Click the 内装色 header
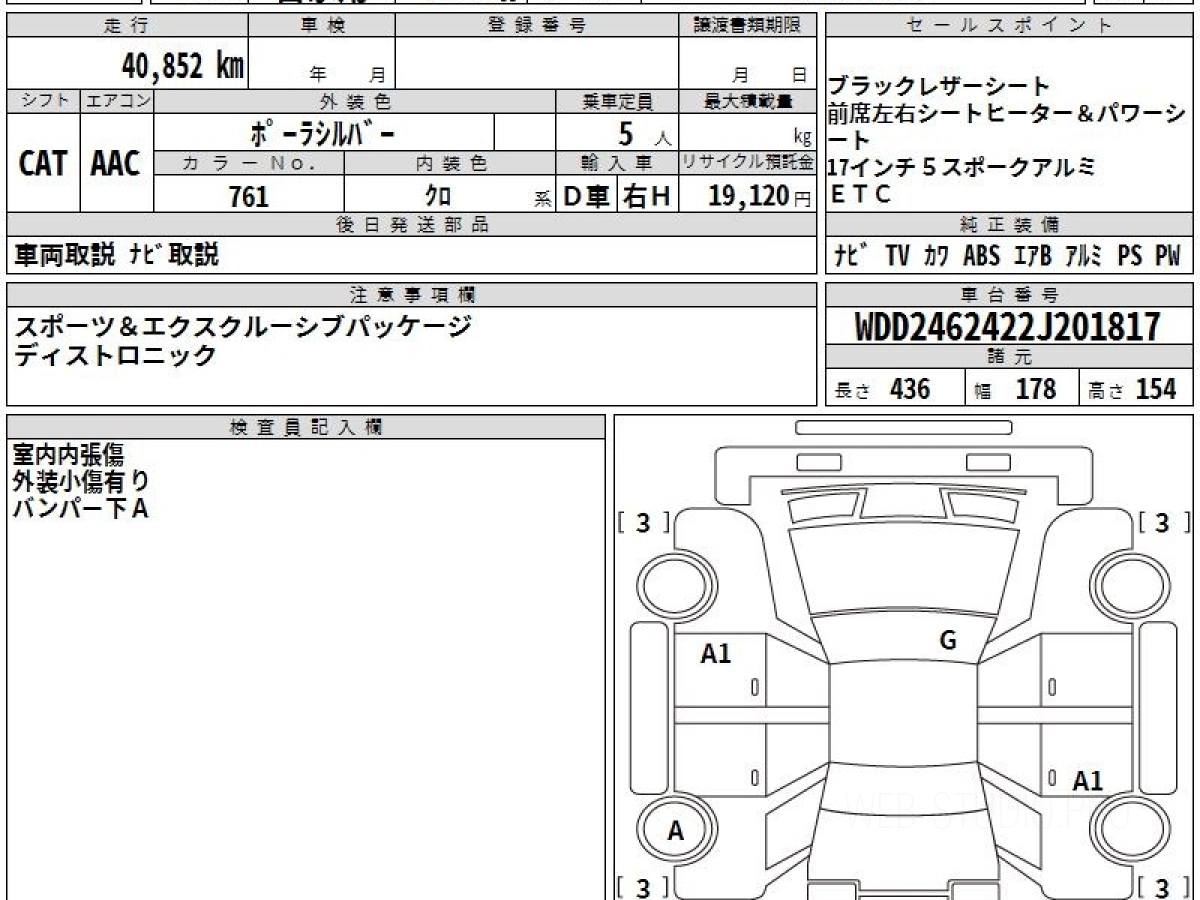 (450, 163)
